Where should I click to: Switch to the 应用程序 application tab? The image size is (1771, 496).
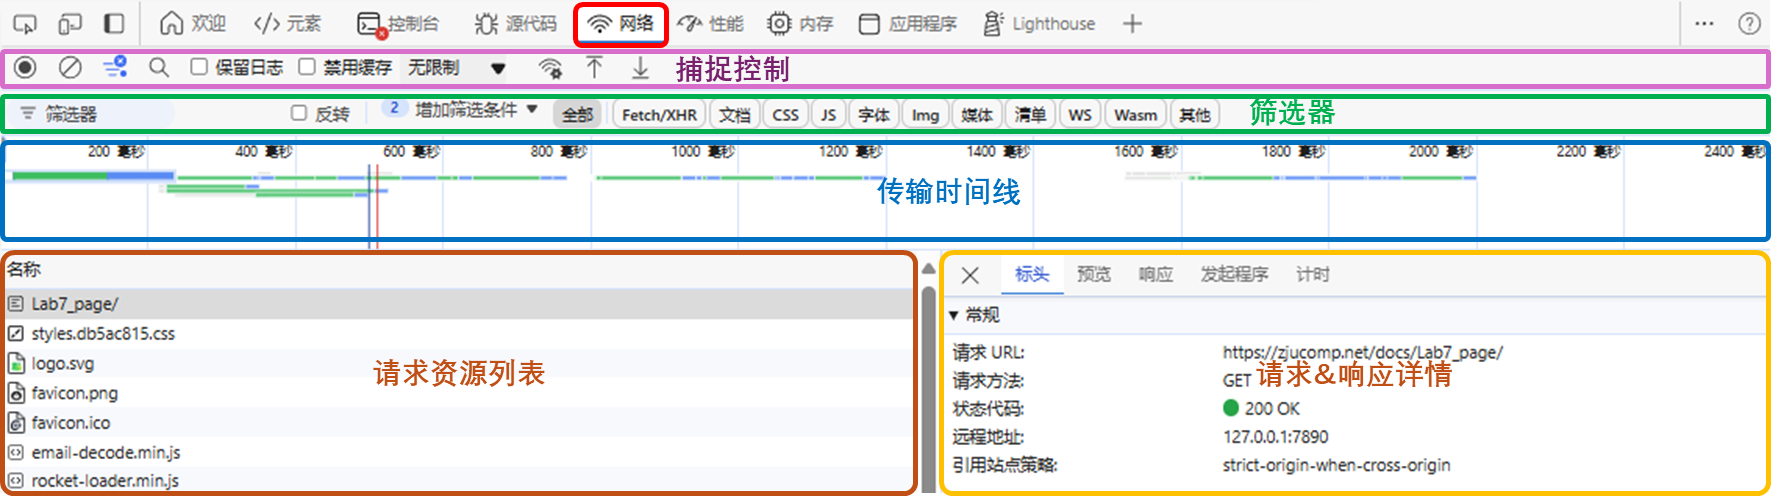coord(908,24)
